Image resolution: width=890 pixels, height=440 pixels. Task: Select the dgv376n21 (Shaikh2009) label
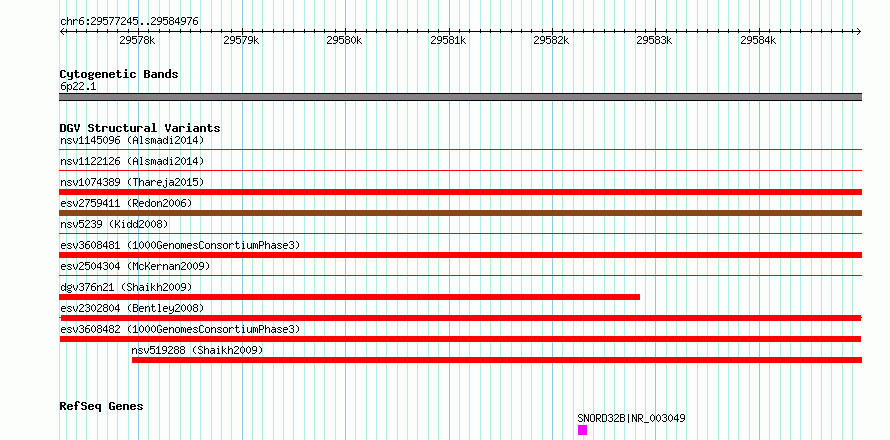click(x=126, y=287)
